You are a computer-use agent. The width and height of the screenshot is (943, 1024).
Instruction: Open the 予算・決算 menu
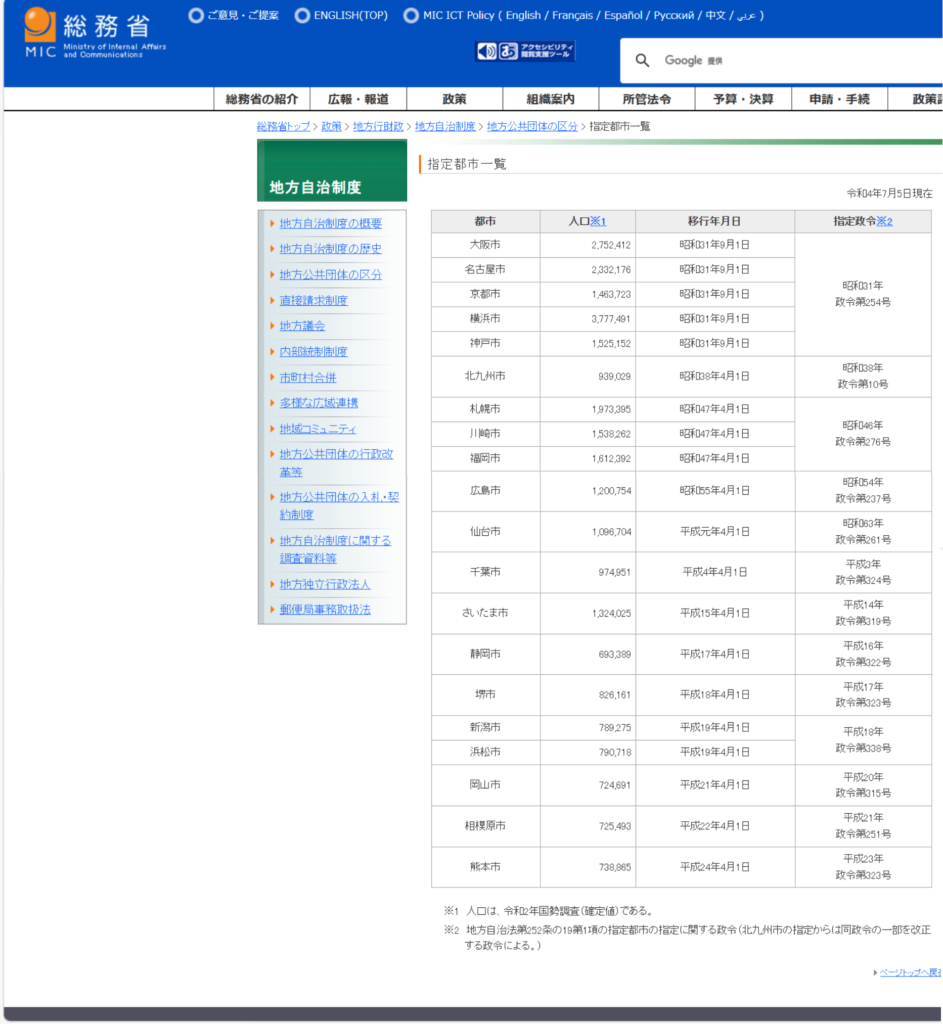[x=743, y=99]
